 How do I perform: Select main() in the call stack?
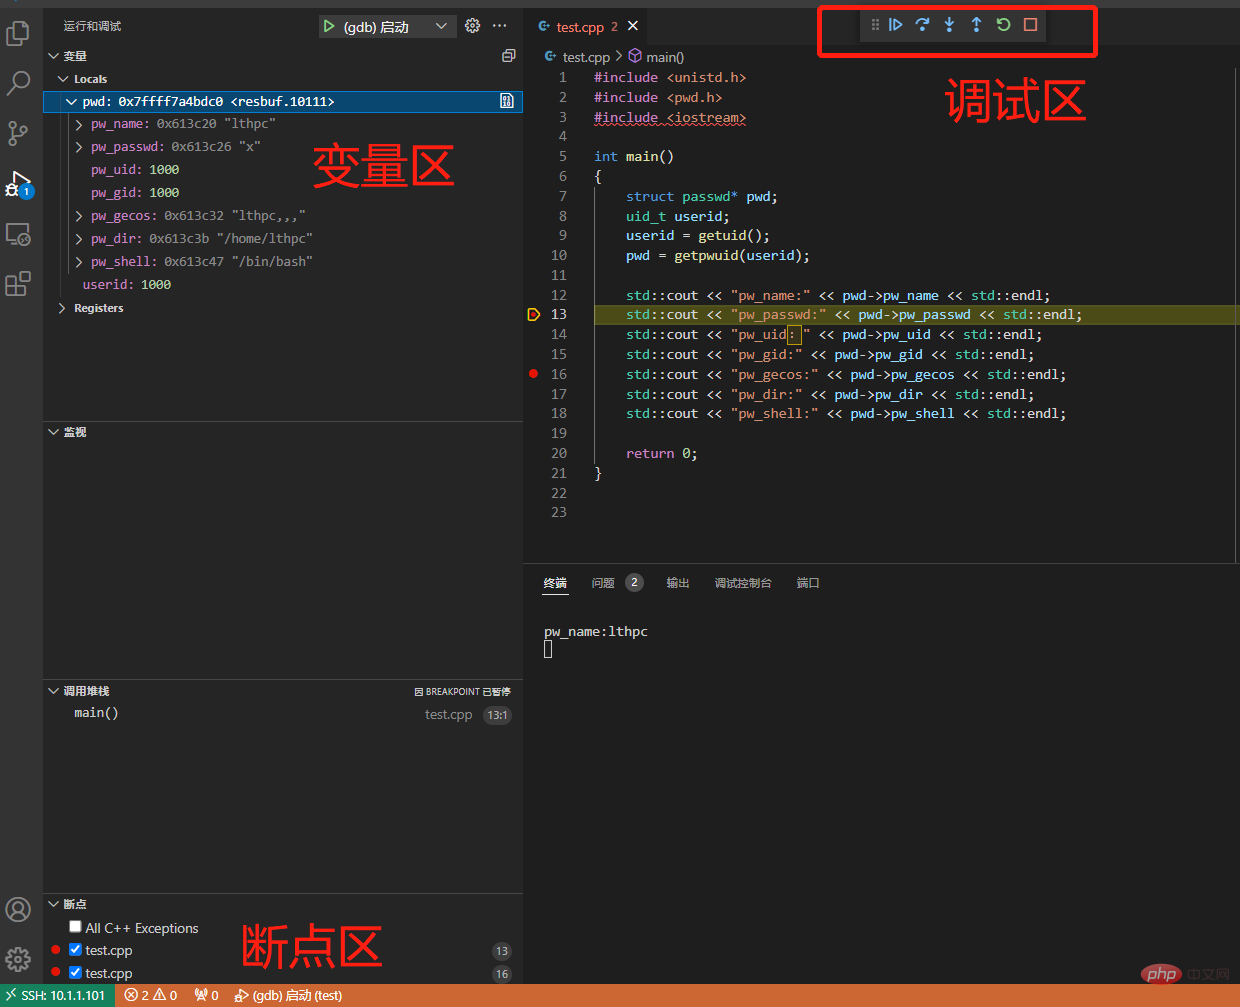96,713
